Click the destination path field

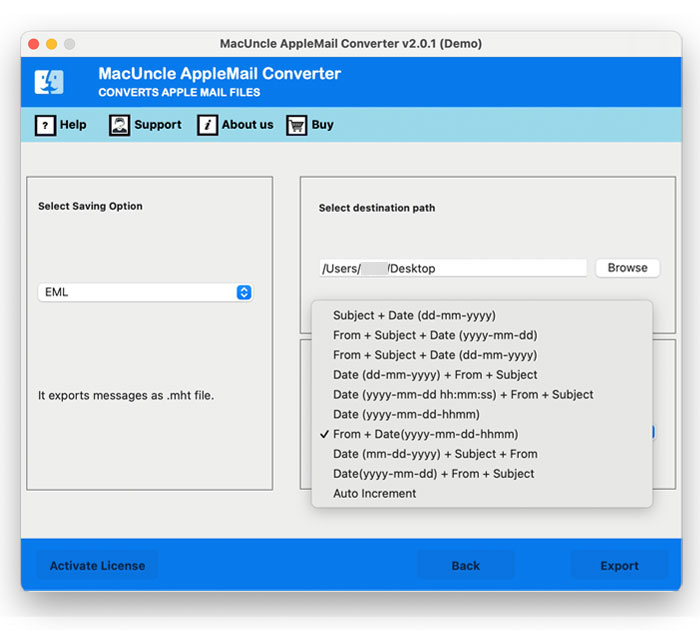coord(453,268)
